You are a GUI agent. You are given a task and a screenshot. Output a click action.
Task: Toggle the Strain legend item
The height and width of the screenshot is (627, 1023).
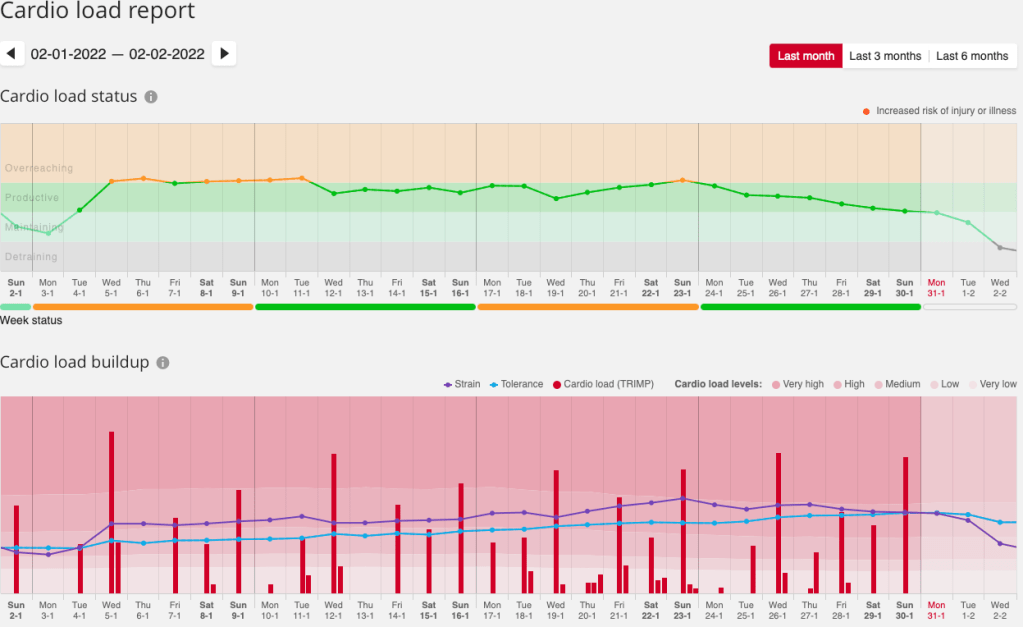pos(462,384)
